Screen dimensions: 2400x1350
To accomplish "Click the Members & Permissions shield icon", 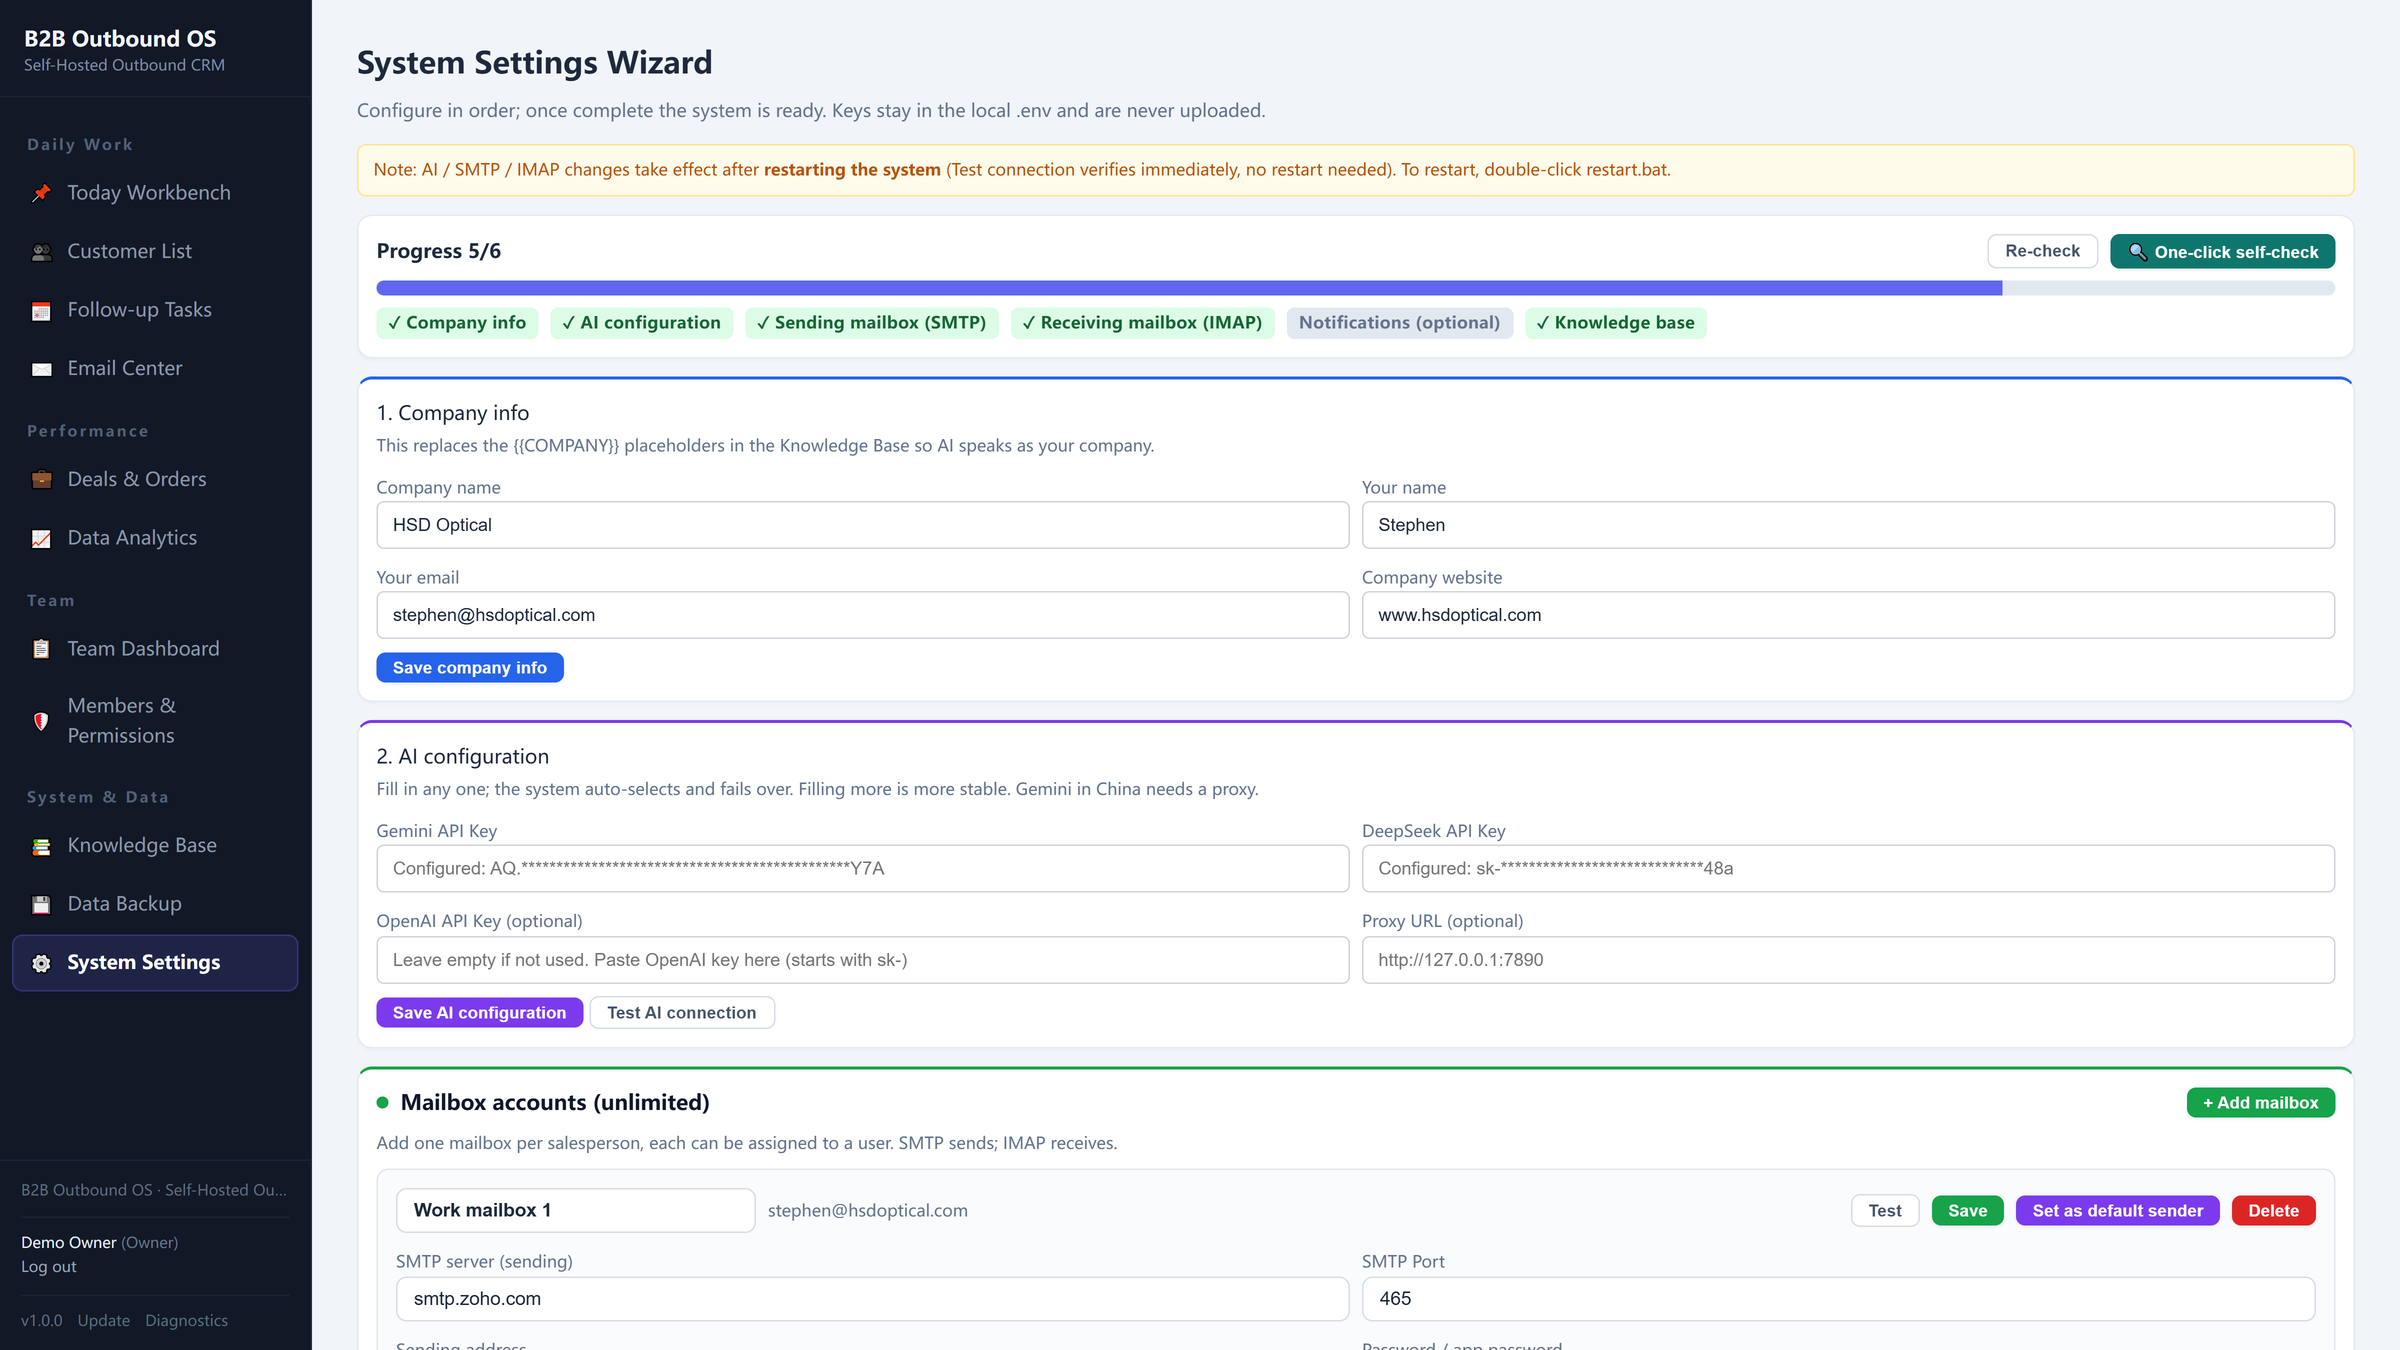I will [x=41, y=721].
